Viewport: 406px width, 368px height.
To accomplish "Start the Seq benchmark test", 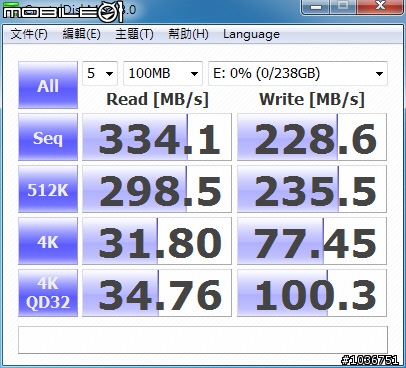I will (48, 137).
